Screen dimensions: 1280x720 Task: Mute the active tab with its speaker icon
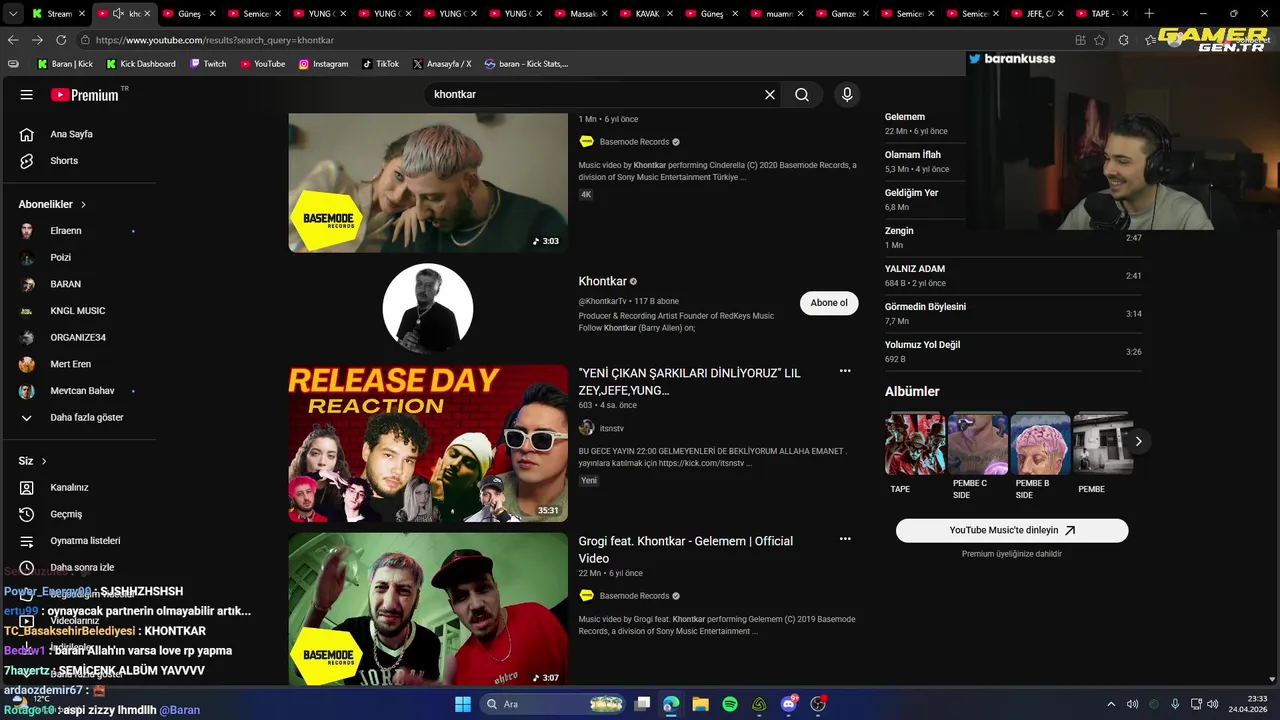click(118, 13)
